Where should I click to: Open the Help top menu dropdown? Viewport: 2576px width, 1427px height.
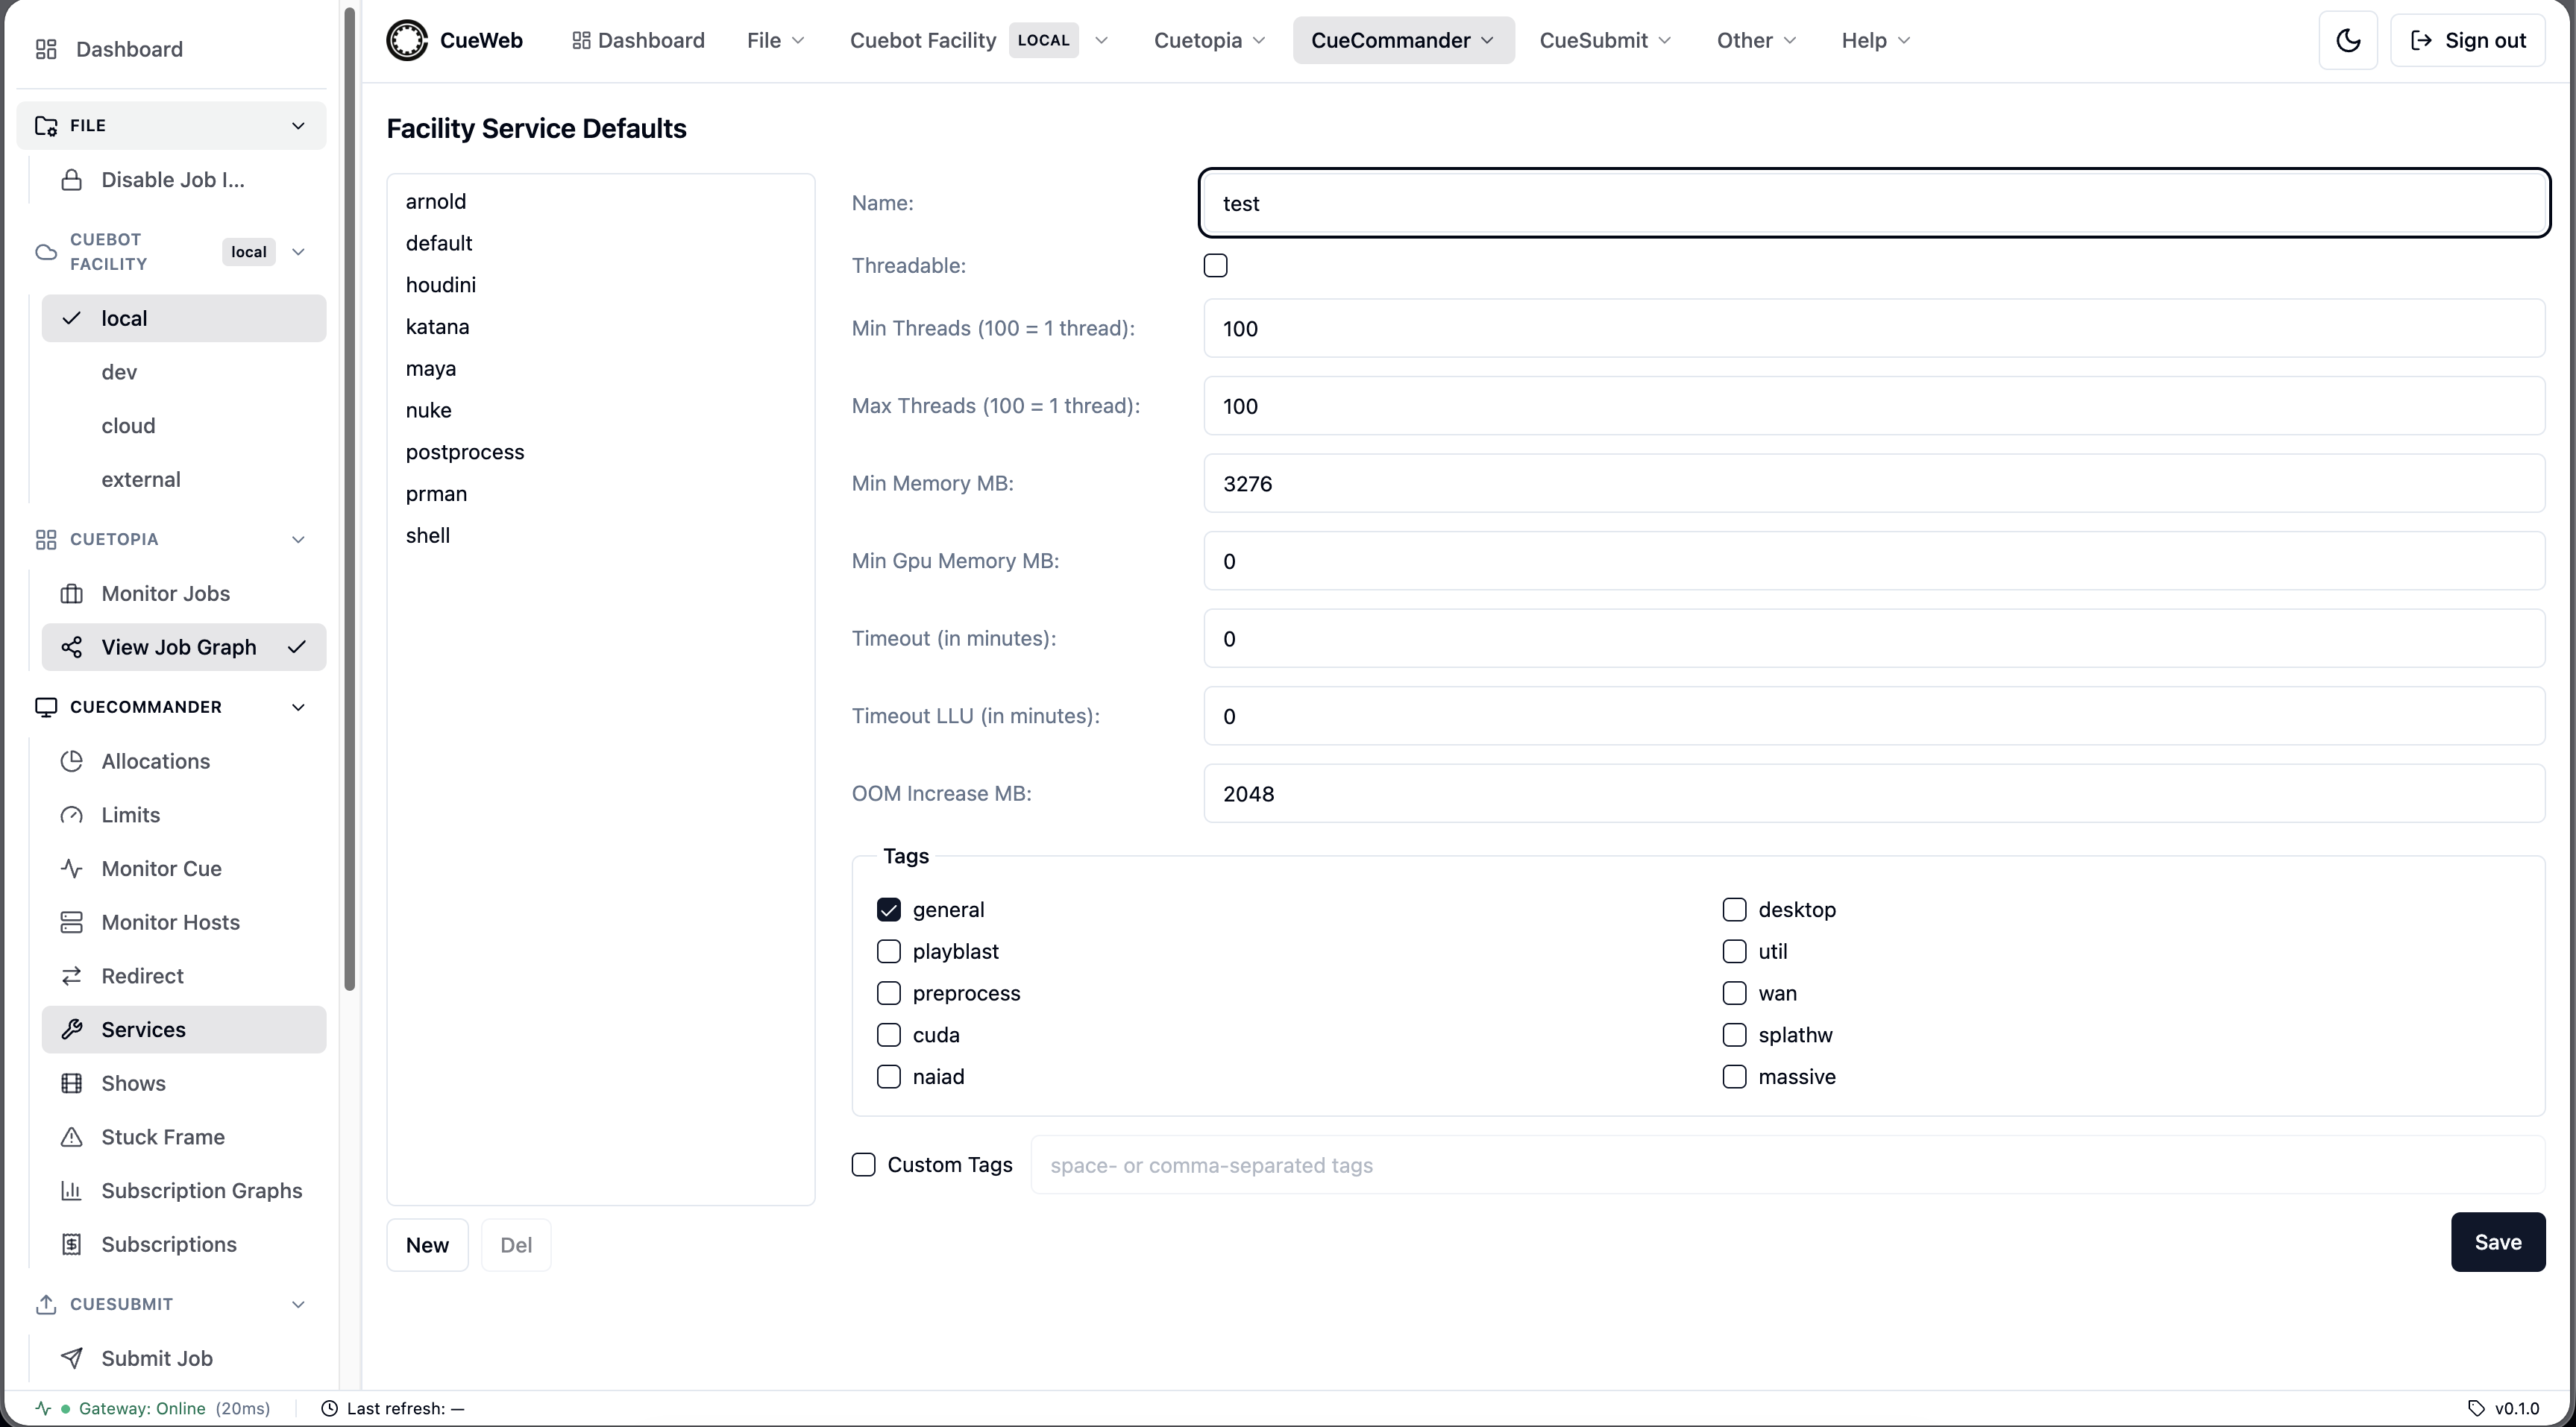click(x=1876, y=40)
